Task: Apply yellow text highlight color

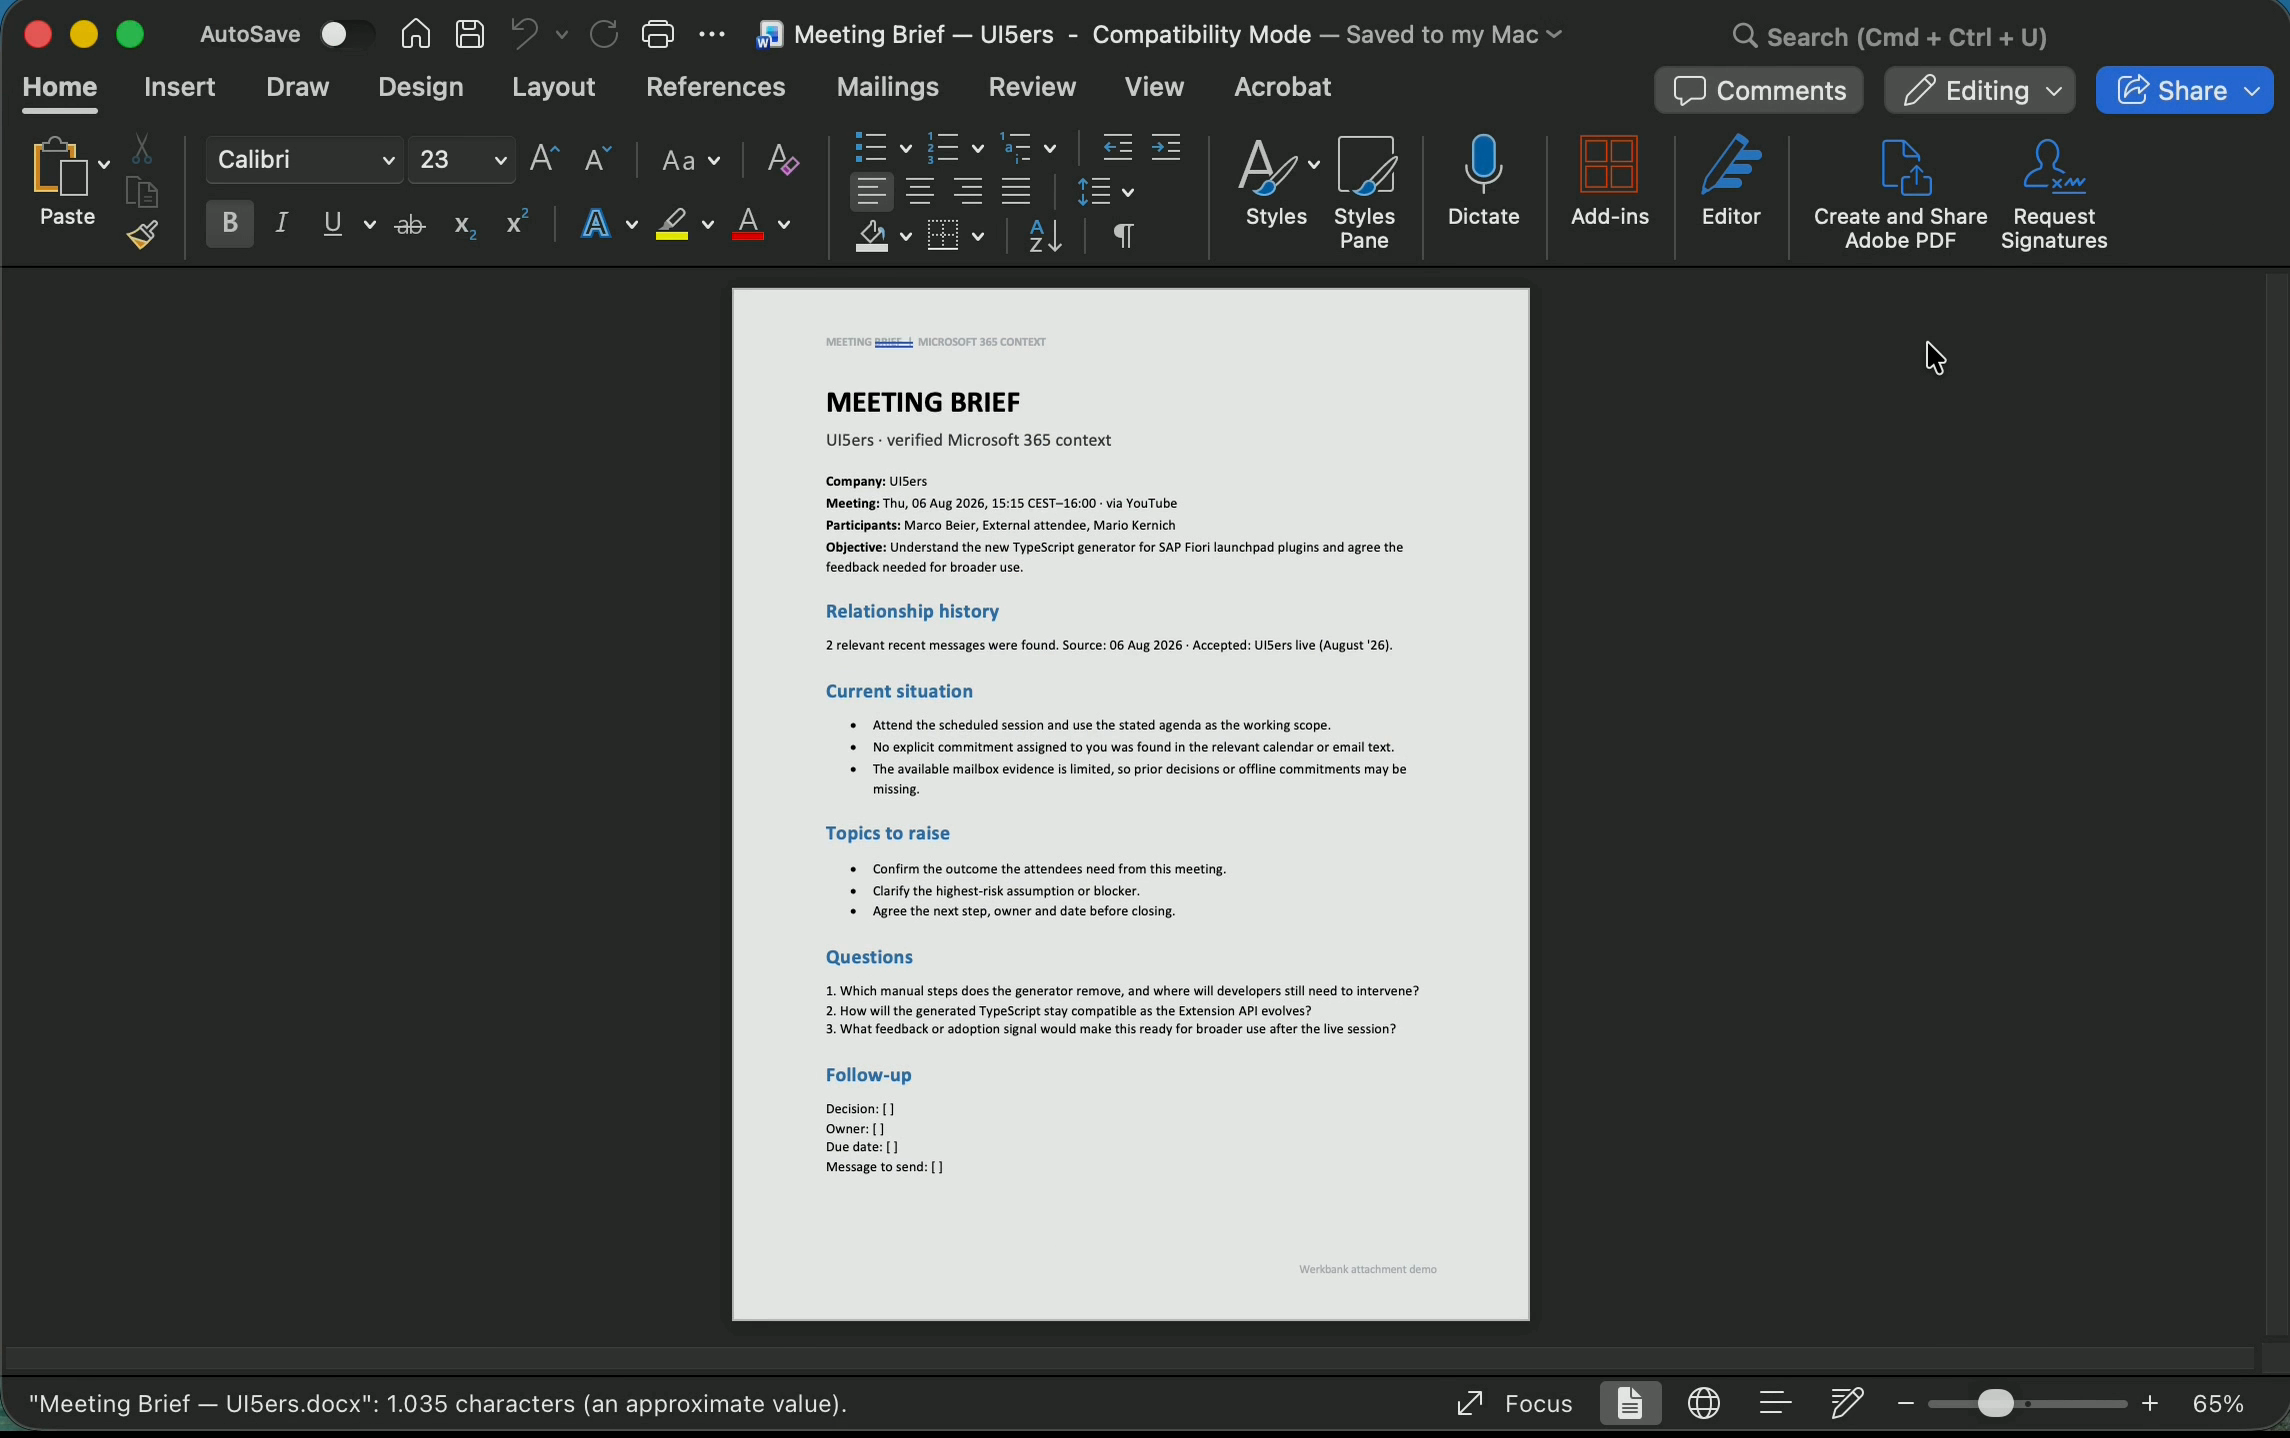Action: 672,224
